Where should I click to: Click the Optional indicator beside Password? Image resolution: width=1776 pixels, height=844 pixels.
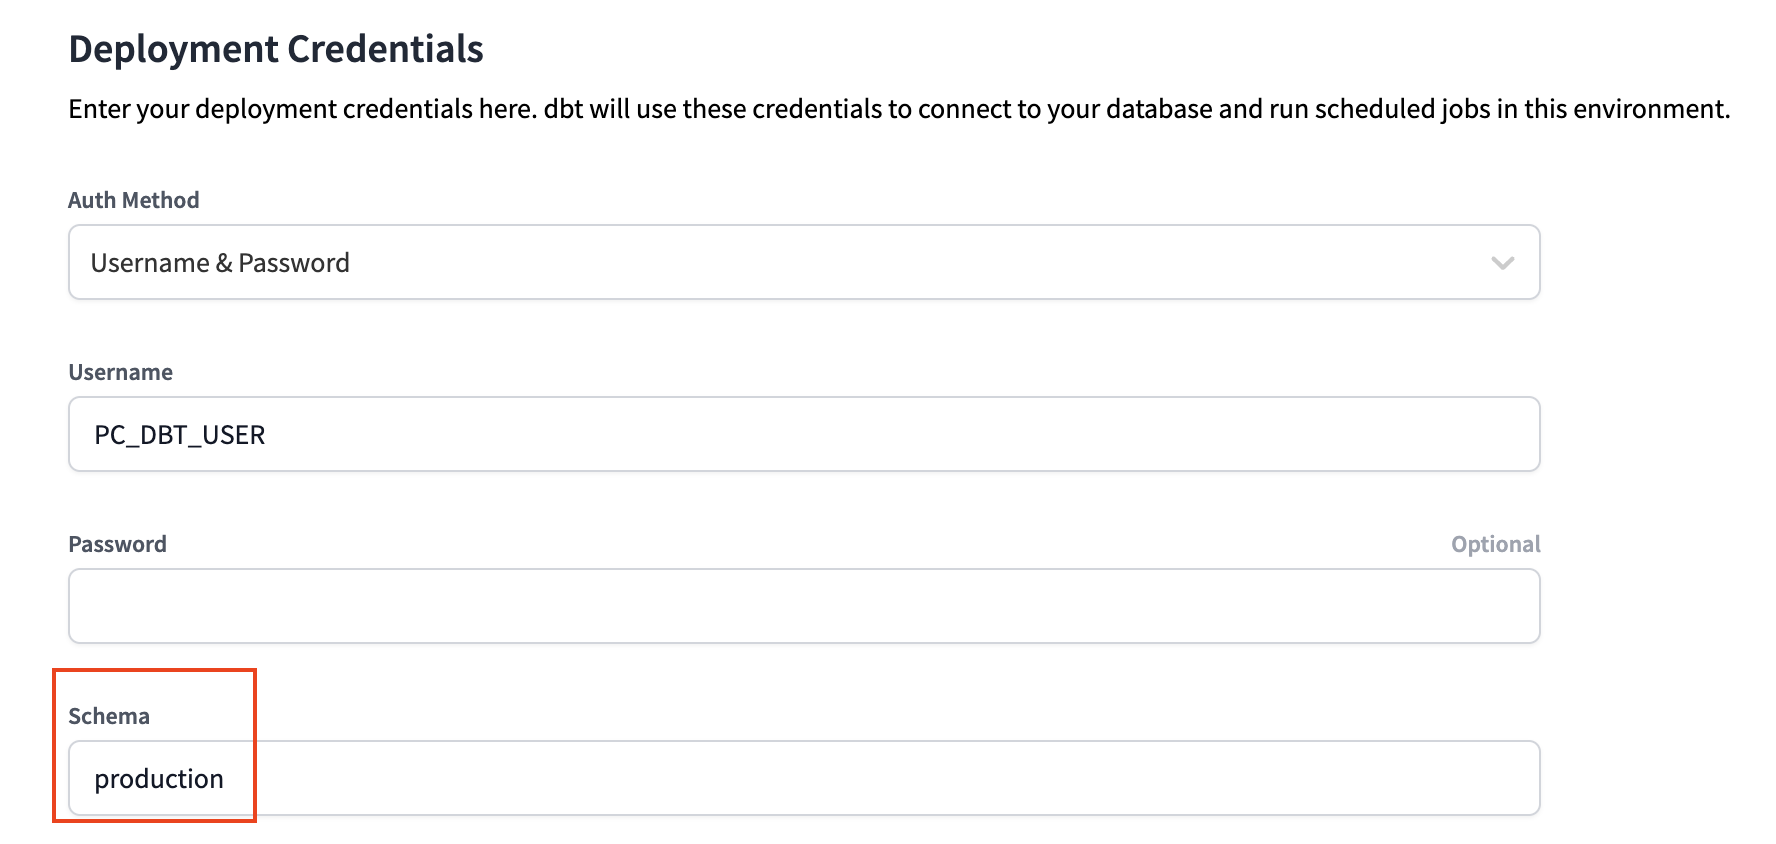click(1495, 543)
